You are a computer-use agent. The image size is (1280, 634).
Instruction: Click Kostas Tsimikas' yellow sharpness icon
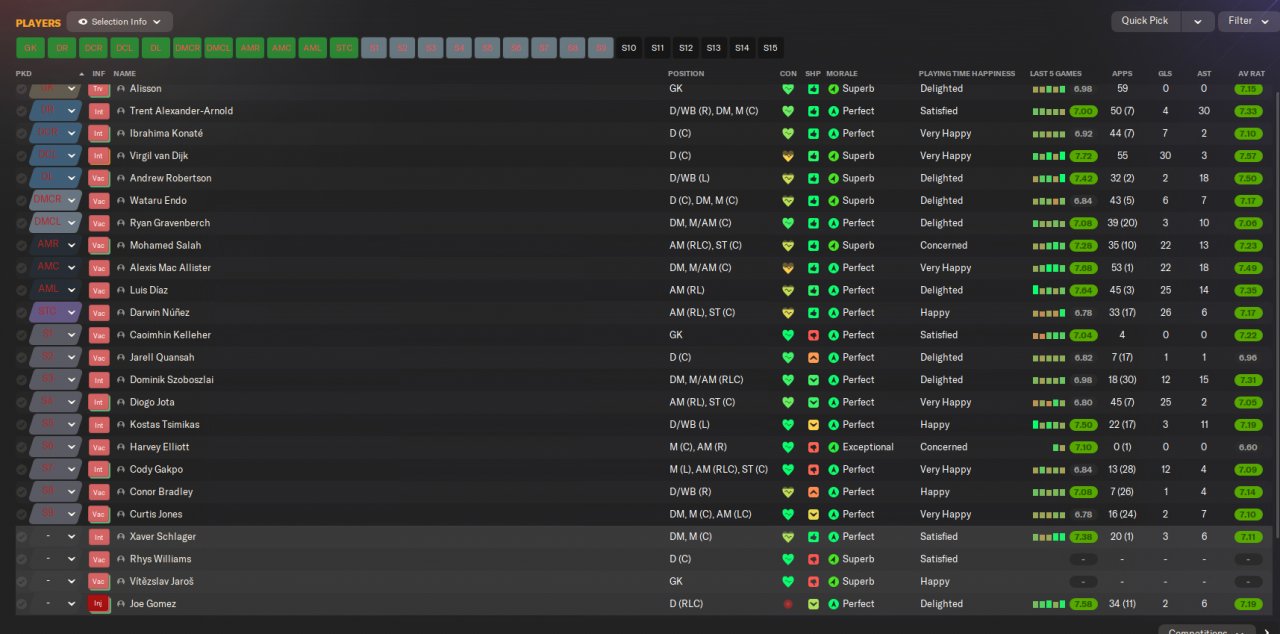(813, 425)
